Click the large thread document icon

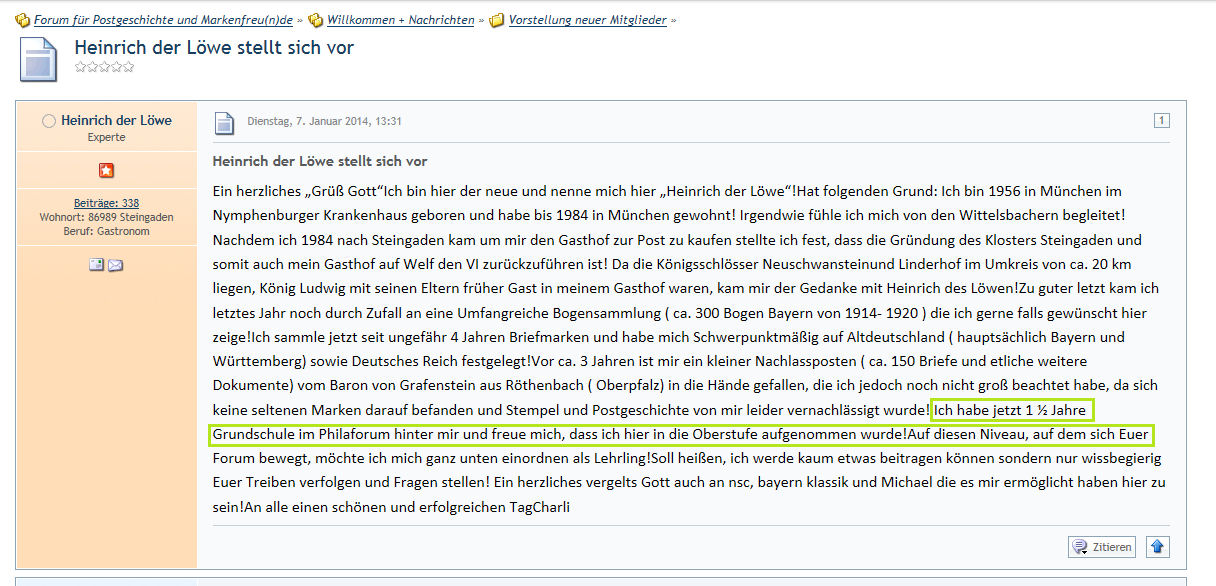click(39, 60)
